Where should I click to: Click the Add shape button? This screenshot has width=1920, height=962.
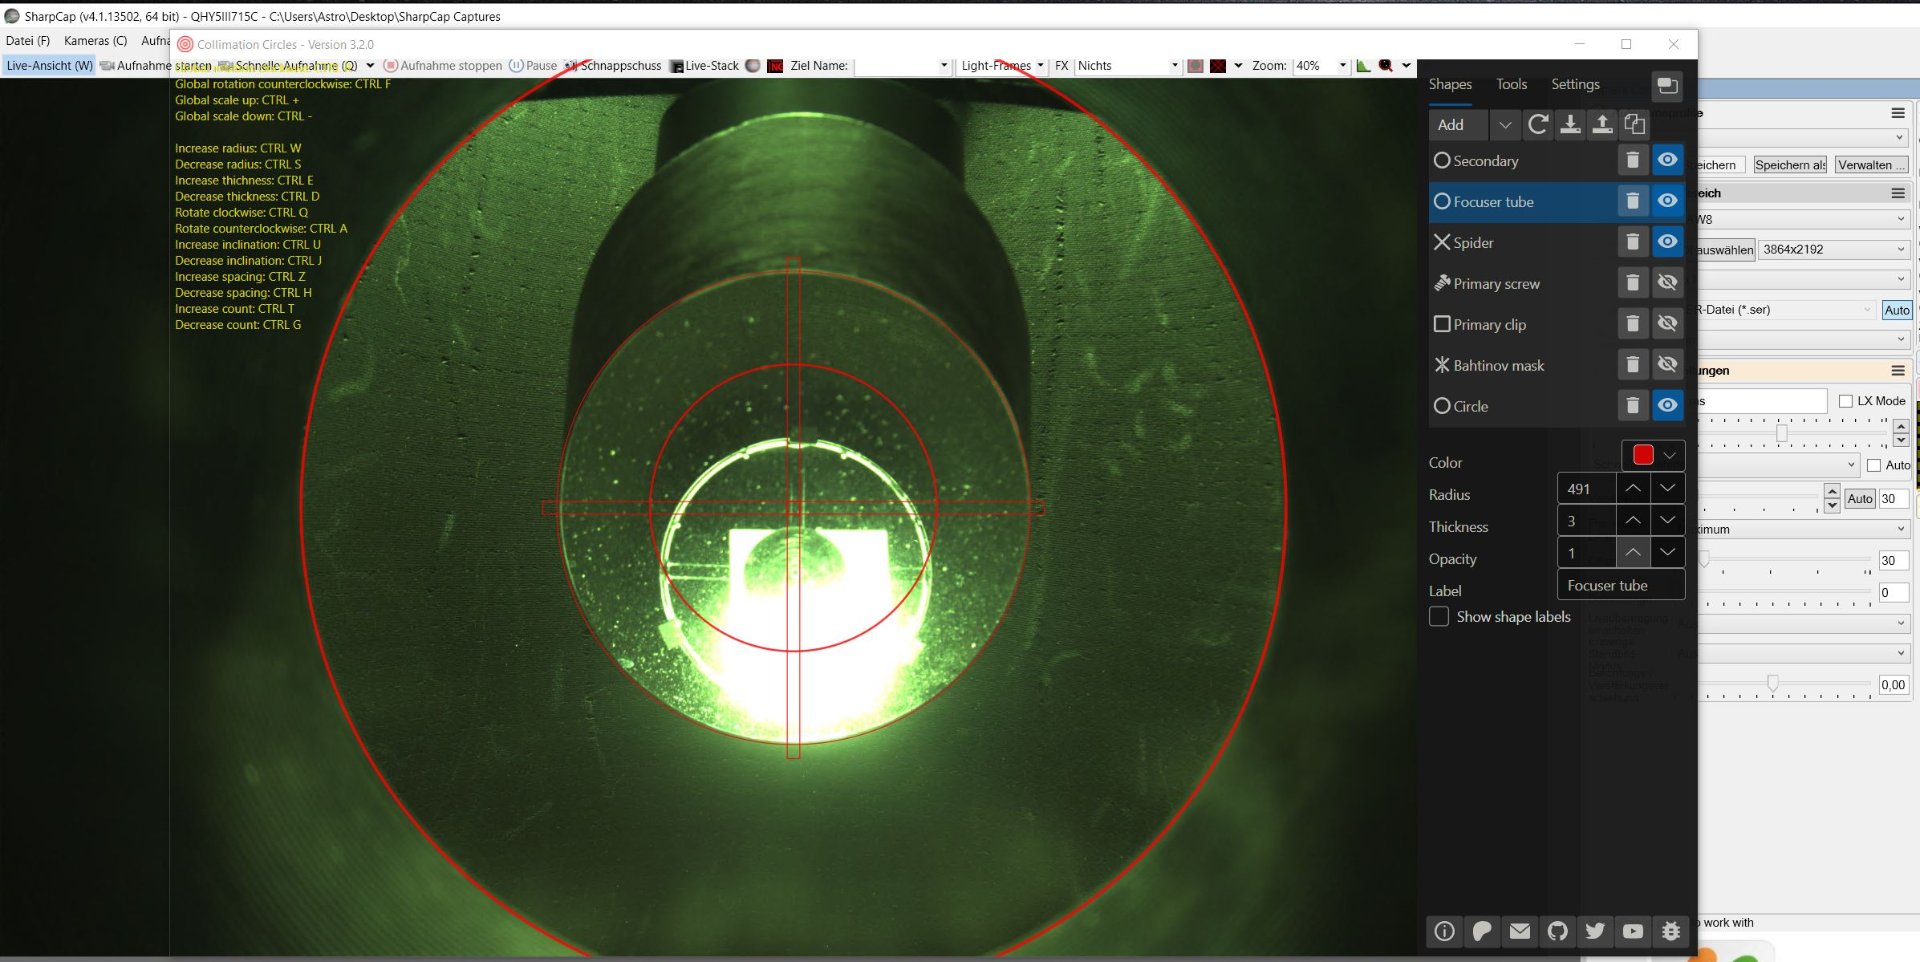click(x=1459, y=125)
